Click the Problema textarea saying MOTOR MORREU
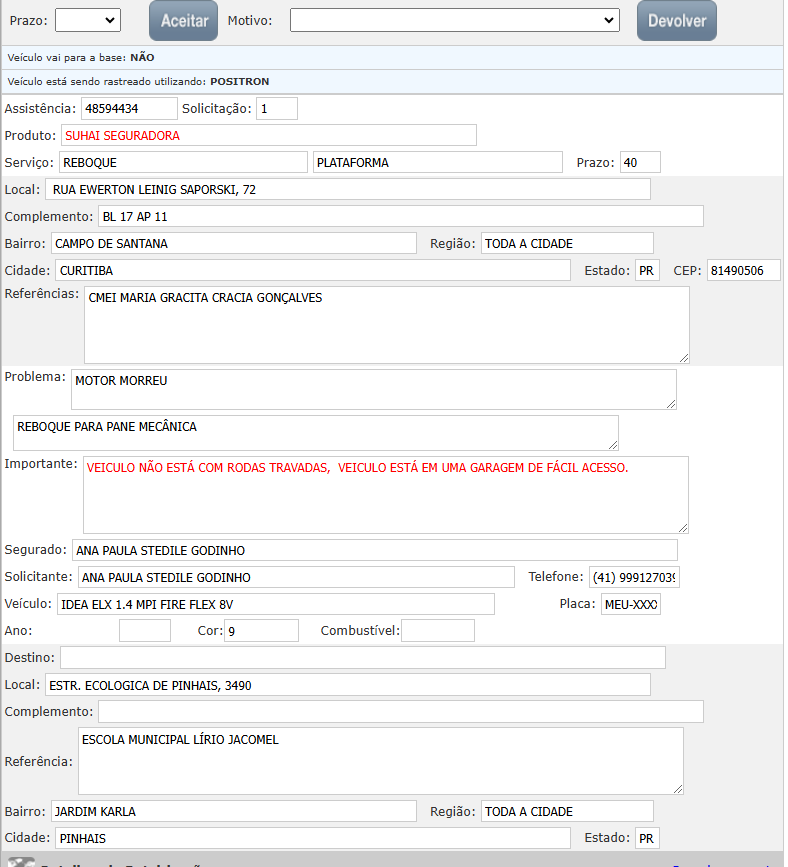Image resolution: width=788 pixels, height=867 pixels. click(x=373, y=389)
